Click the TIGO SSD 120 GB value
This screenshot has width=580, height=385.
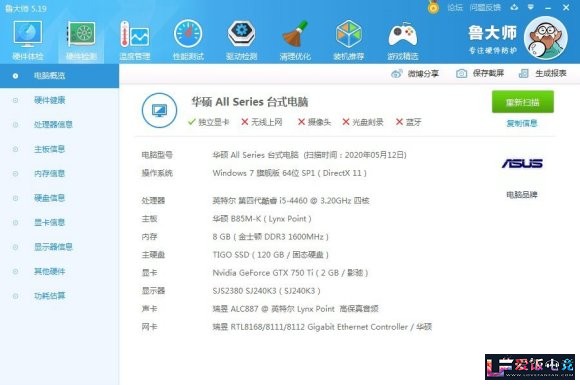pyautogui.click(x=270, y=255)
